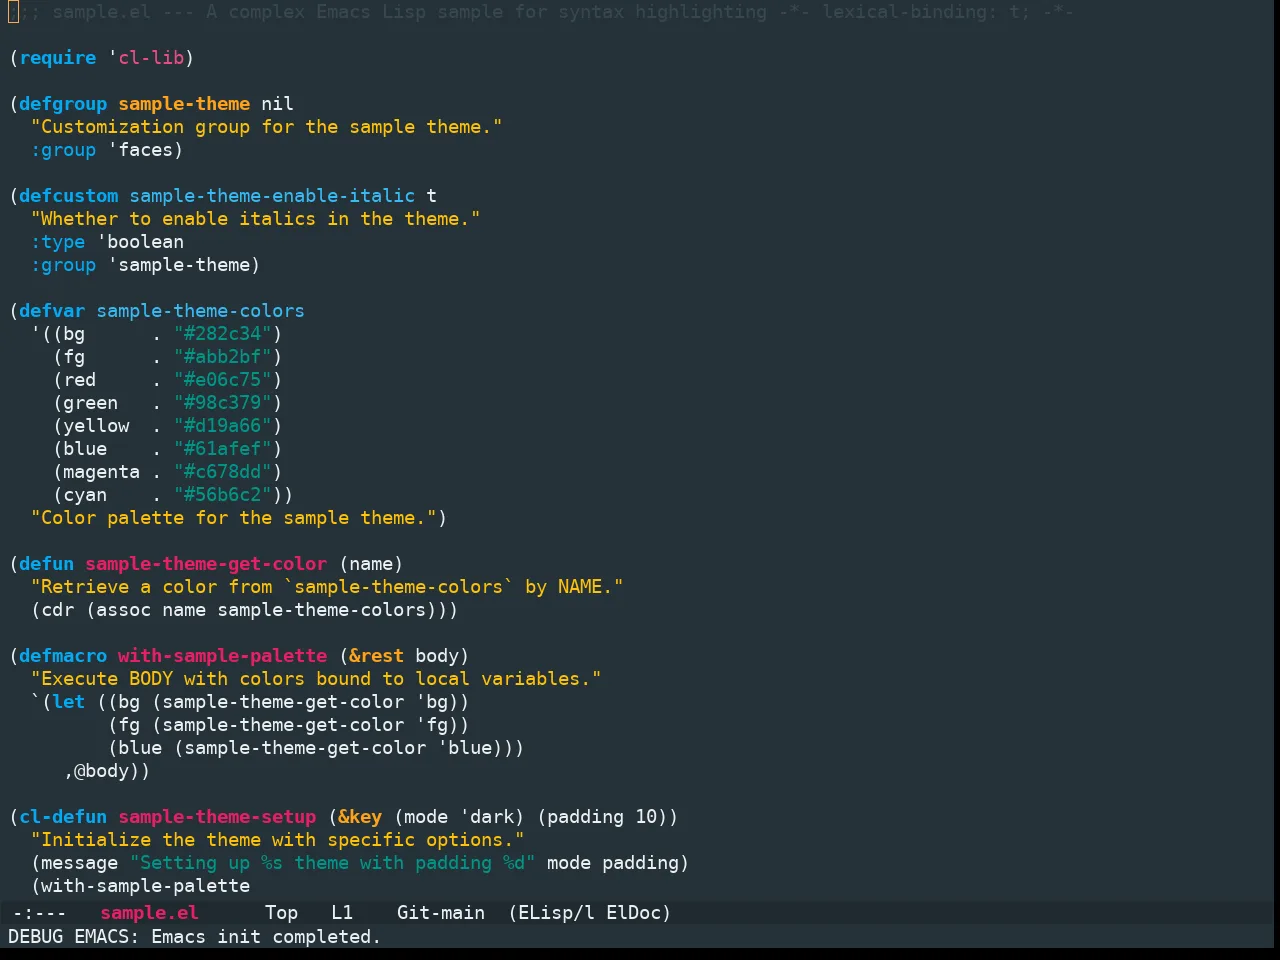1280x960 pixels.
Task: Click the '&rest' keyword
Action: click(x=377, y=656)
